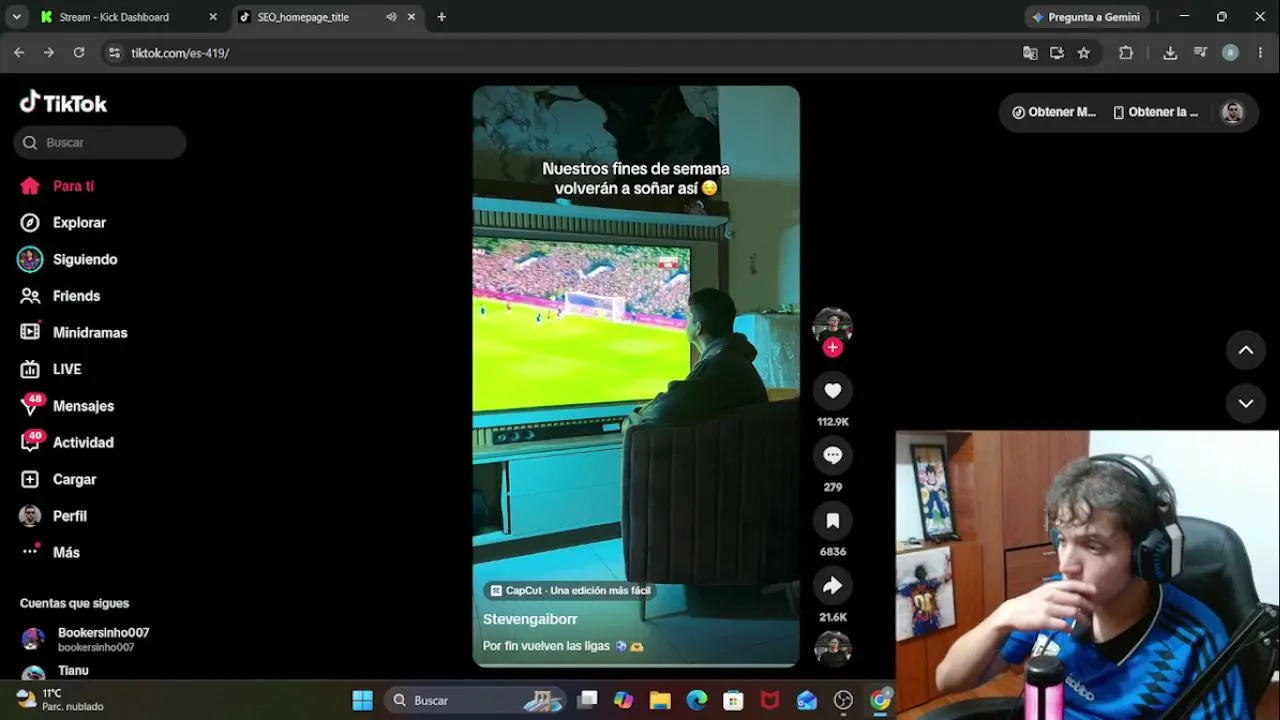Open the Chrome profile avatar
The width and height of the screenshot is (1280, 720).
(1231, 53)
